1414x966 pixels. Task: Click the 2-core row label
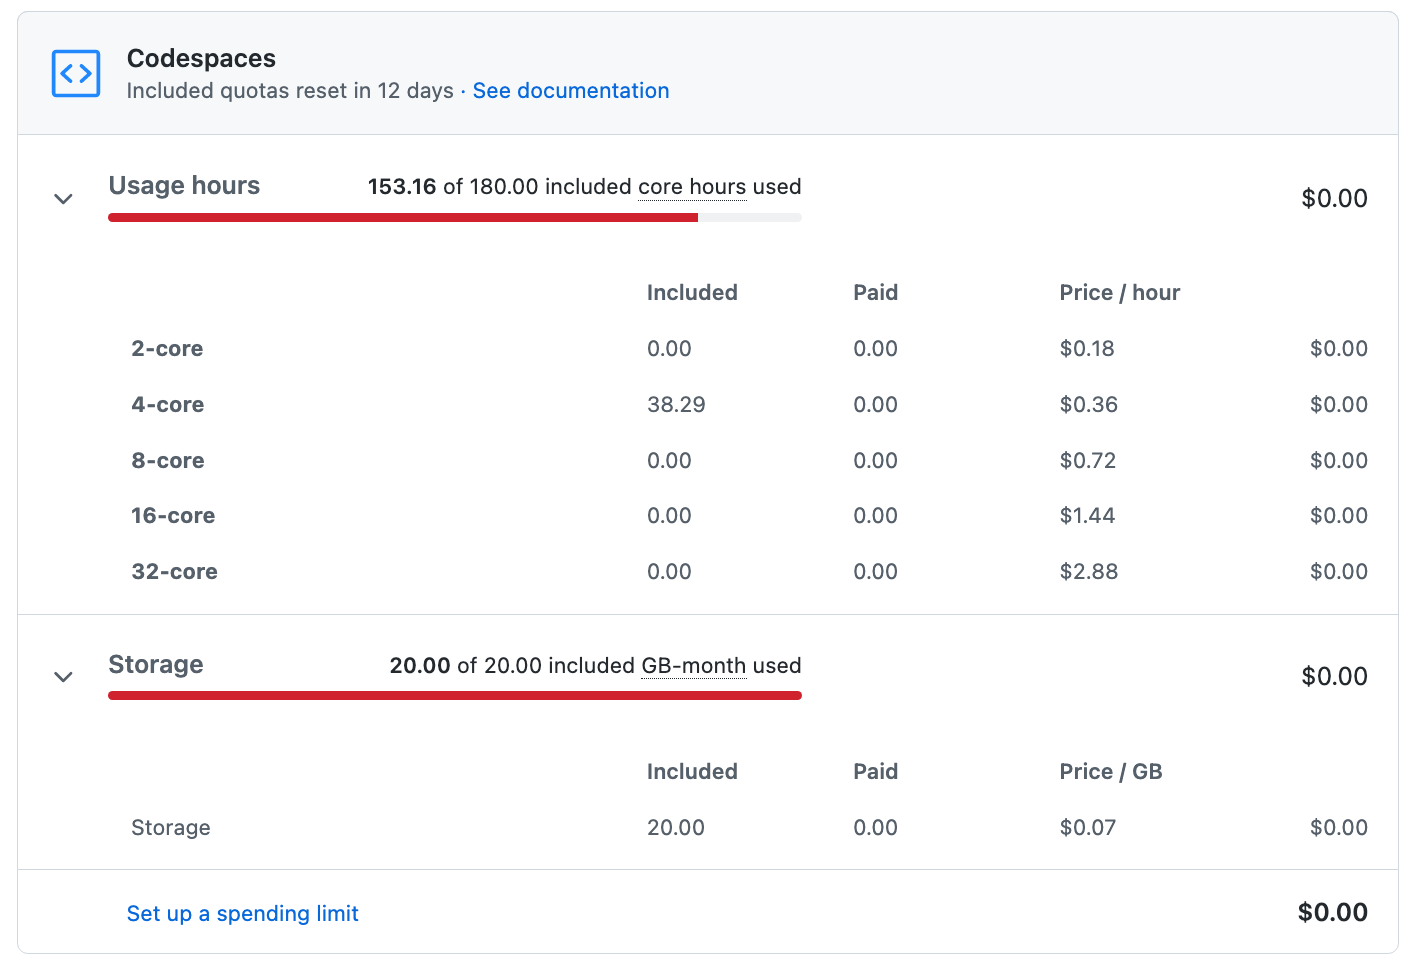click(x=167, y=349)
